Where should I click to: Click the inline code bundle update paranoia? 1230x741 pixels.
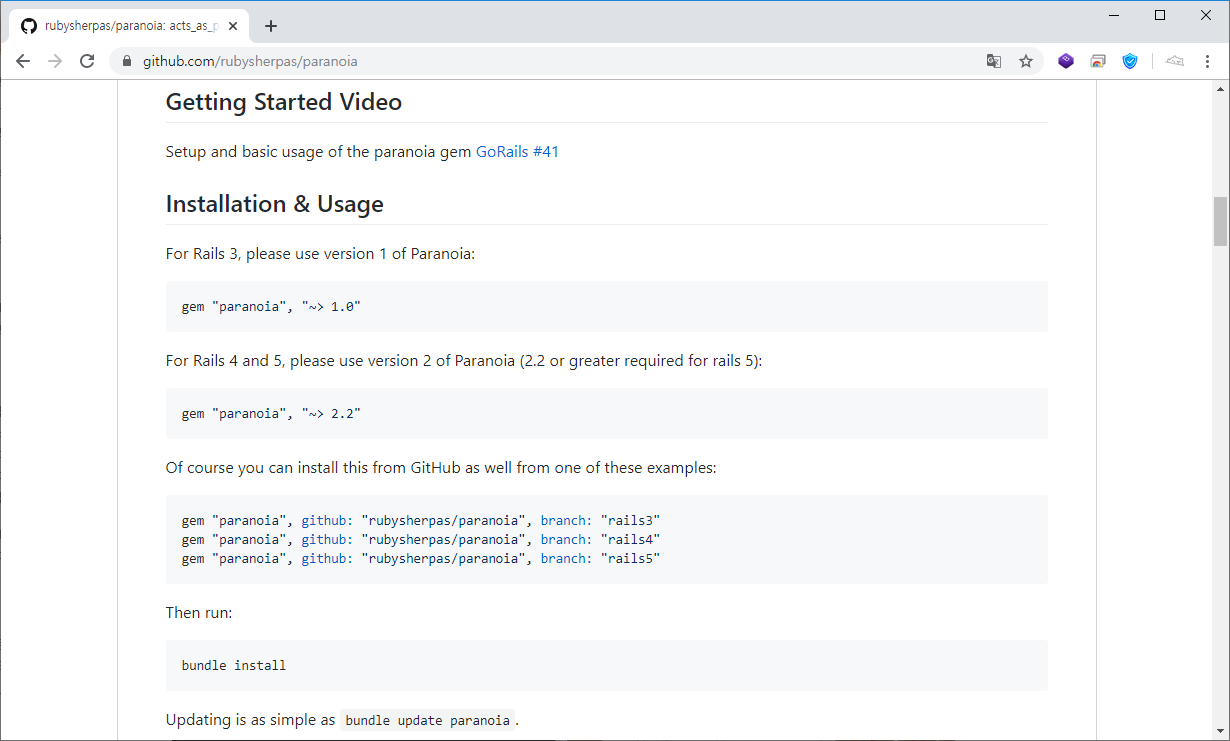[428, 720]
